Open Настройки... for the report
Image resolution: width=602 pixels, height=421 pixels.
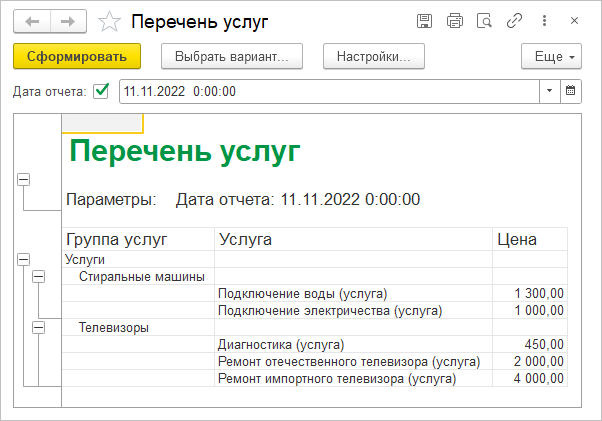point(374,56)
